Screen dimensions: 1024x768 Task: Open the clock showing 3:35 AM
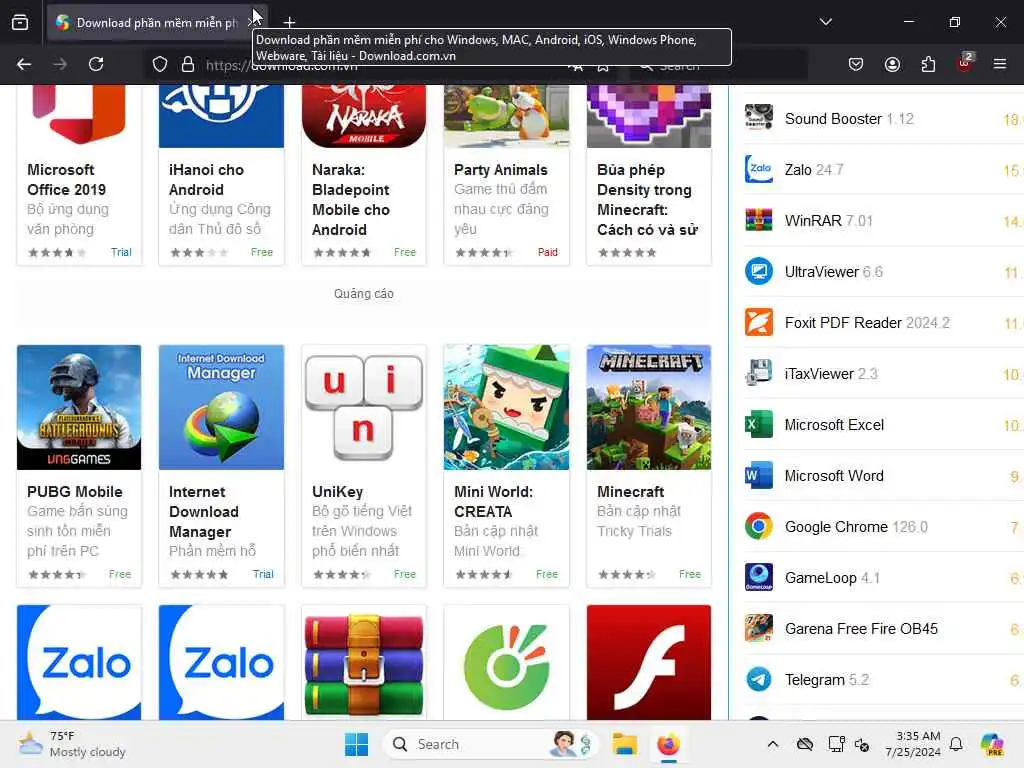pos(913,744)
